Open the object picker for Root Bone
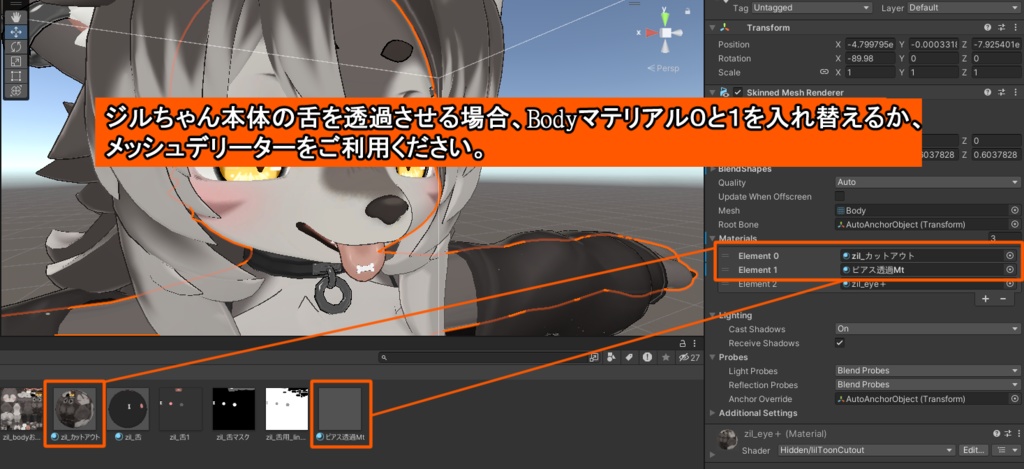The image size is (1024, 469). pyautogui.click(x=1014, y=224)
